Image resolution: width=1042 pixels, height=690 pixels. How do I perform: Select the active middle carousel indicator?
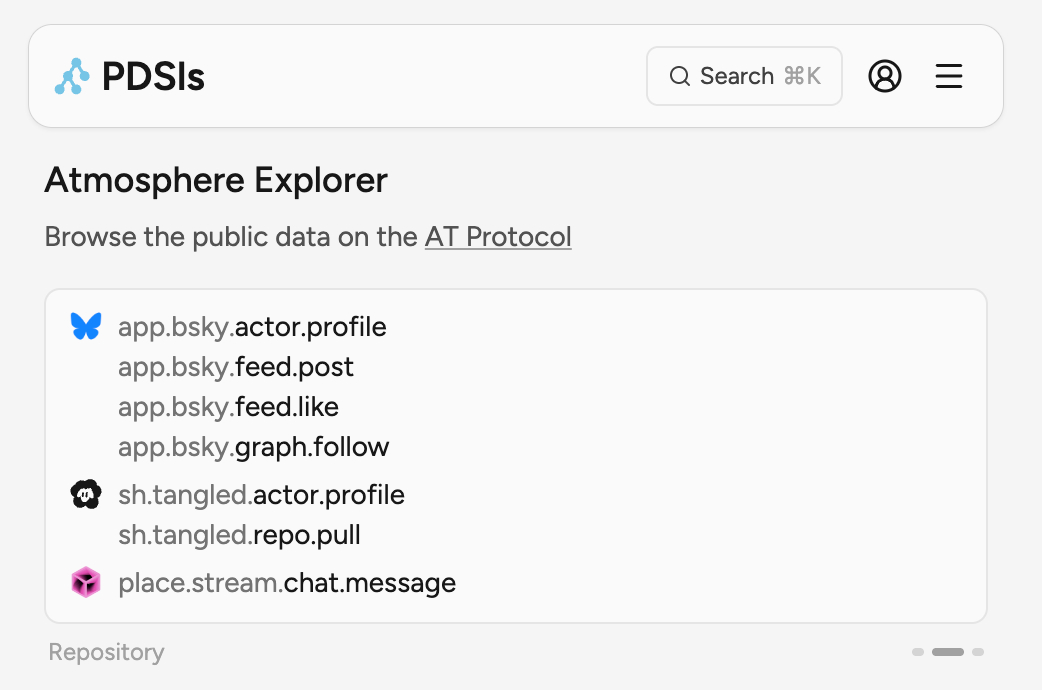pos(947,652)
